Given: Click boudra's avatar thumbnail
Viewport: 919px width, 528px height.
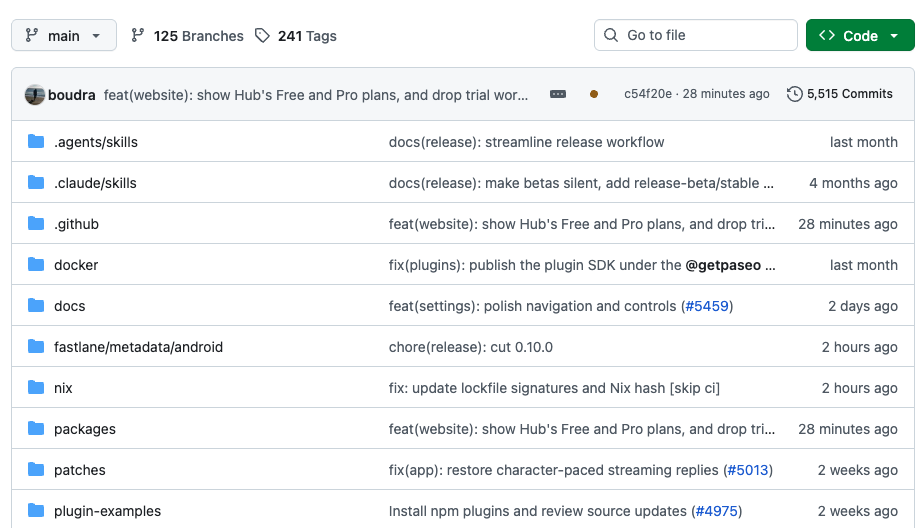Looking at the screenshot, I should point(35,94).
